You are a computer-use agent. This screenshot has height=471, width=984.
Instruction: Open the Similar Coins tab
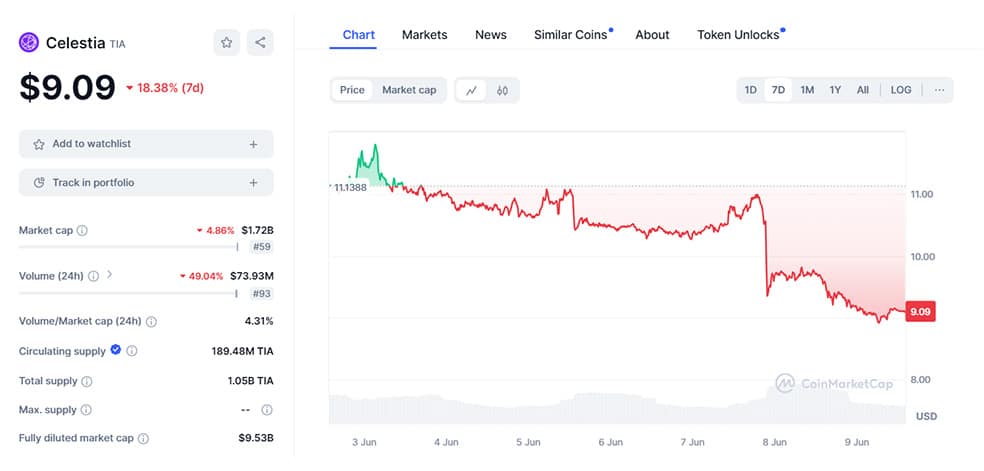click(x=571, y=35)
